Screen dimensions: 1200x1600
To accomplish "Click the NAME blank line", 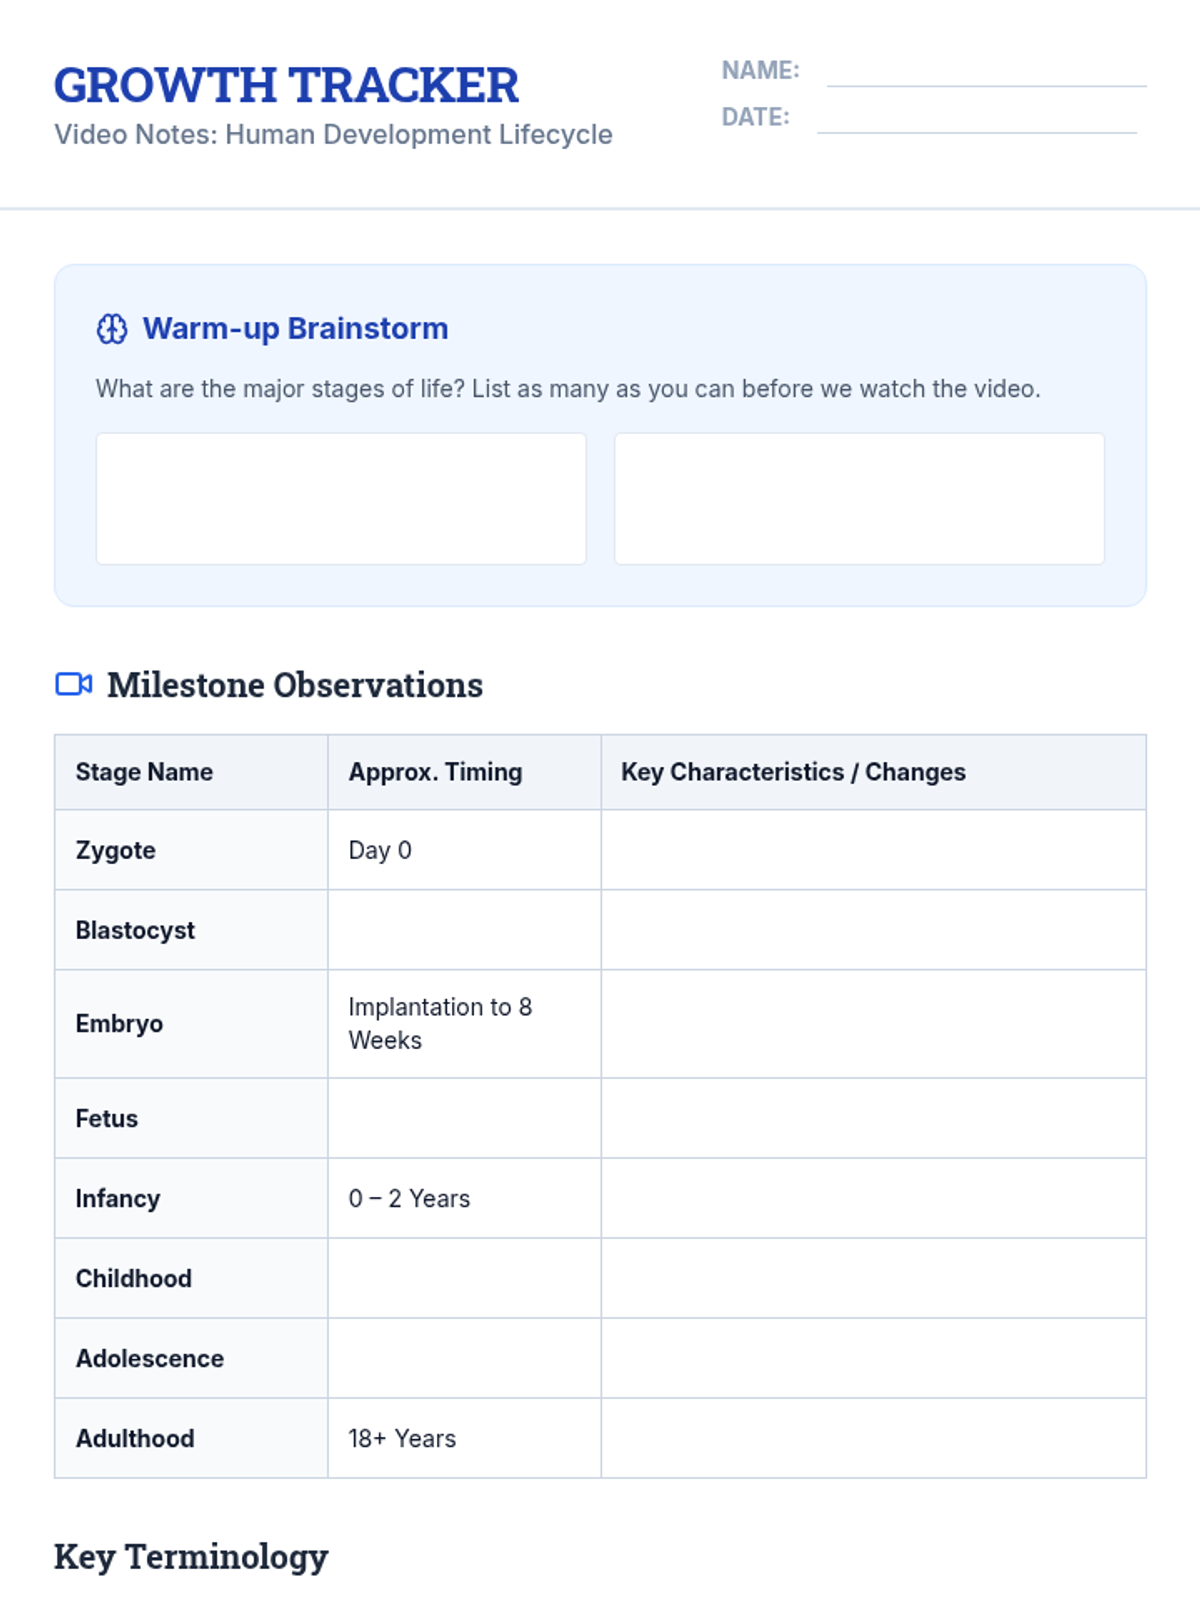I will [x=986, y=73].
